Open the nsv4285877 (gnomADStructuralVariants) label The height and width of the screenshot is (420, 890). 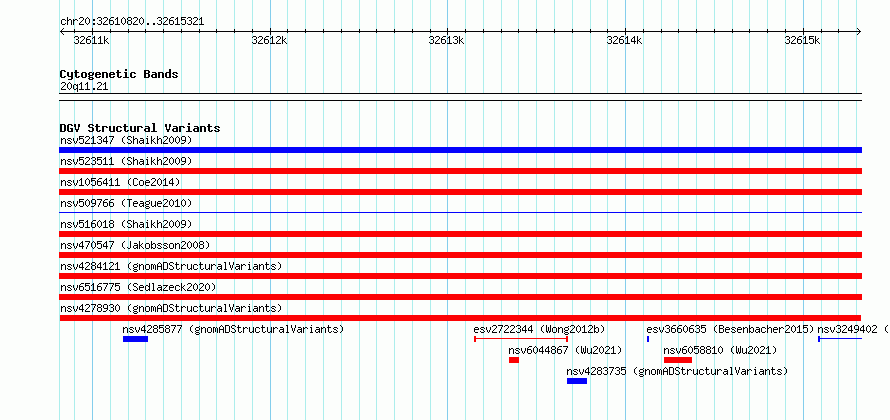(x=233, y=329)
